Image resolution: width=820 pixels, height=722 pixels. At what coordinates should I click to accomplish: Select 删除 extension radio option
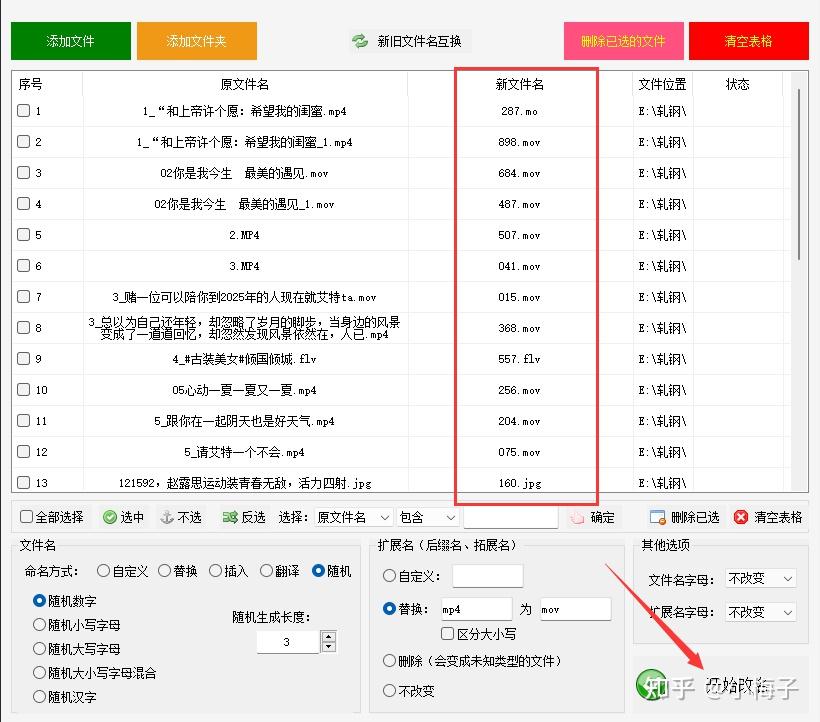tap(389, 661)
